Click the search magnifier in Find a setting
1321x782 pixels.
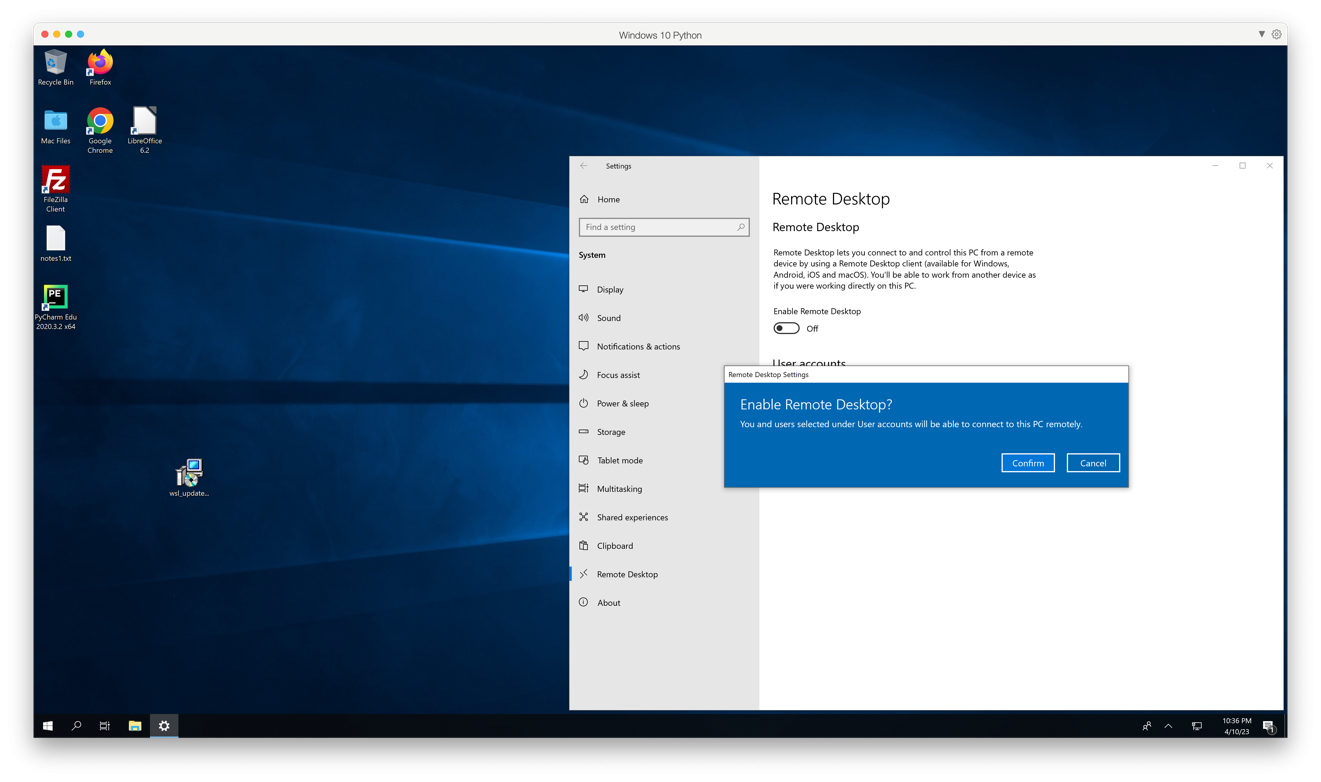pyautogui.click(x=740, y=227)
